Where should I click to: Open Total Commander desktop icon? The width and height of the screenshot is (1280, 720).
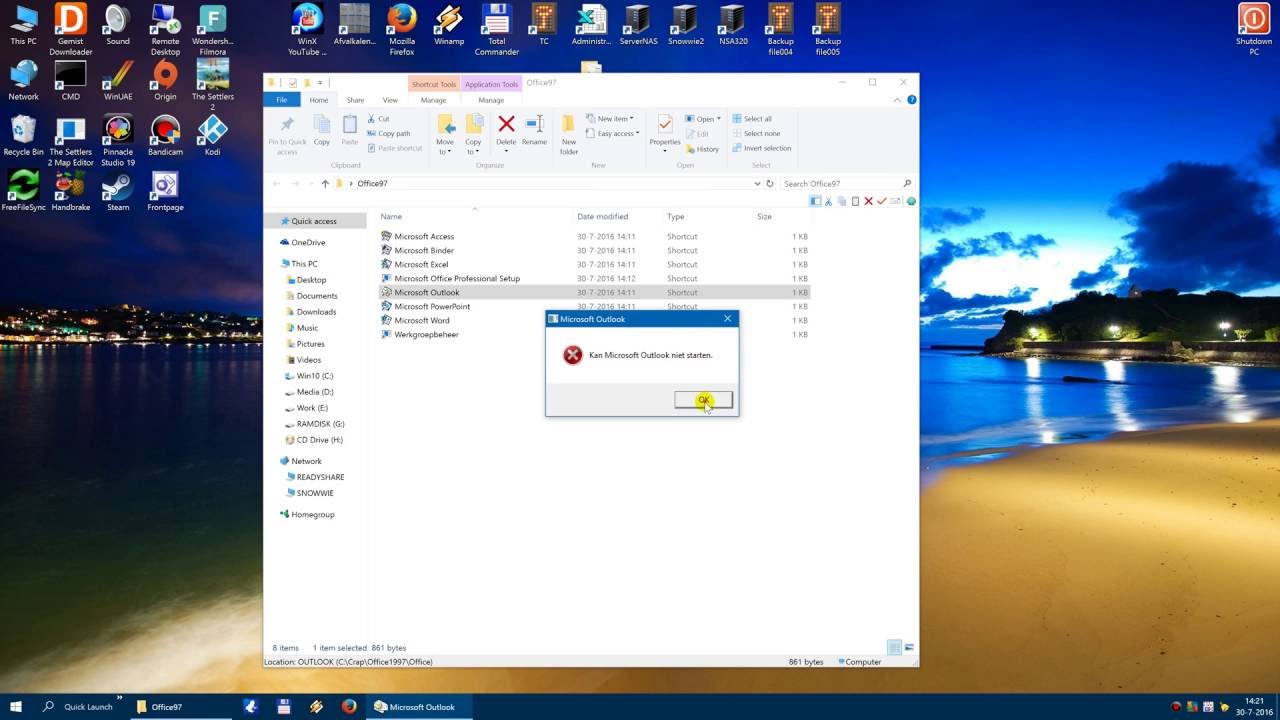(497, 30)
